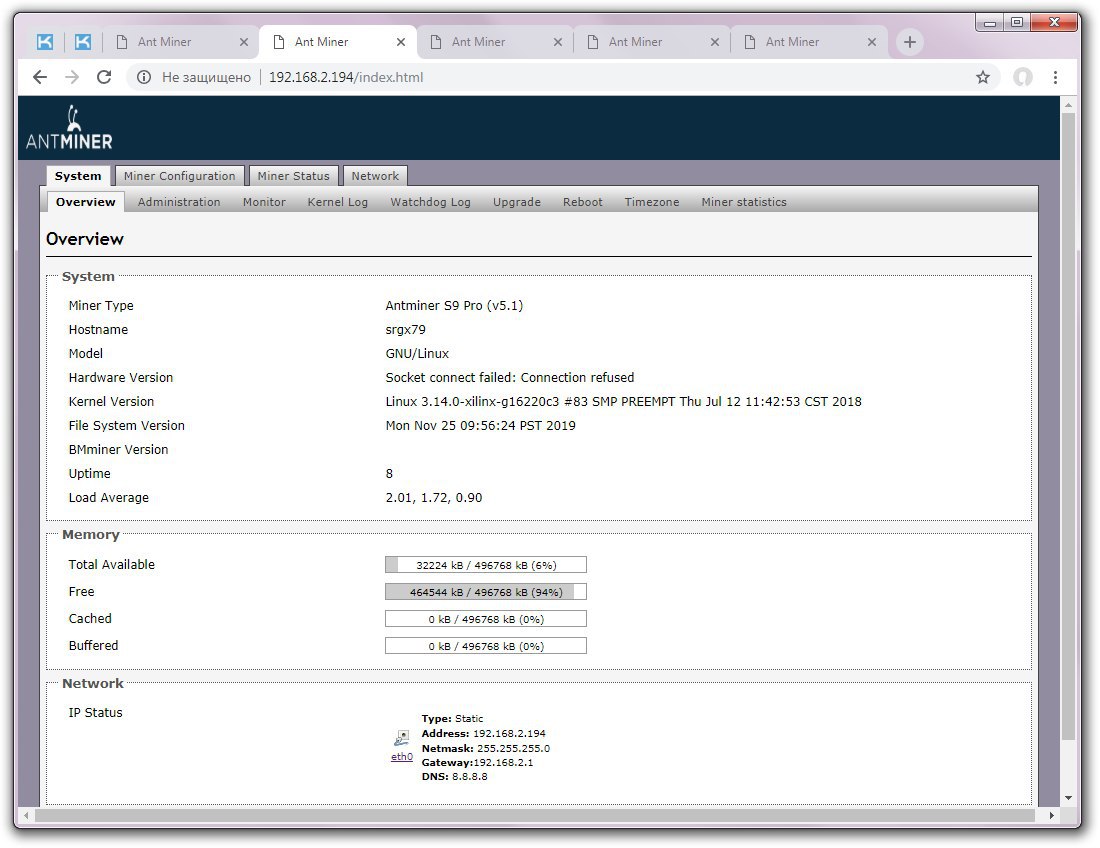Click the first pinned K tab
The height and width of the screenshot is (848, 1100).
(45, 42)
